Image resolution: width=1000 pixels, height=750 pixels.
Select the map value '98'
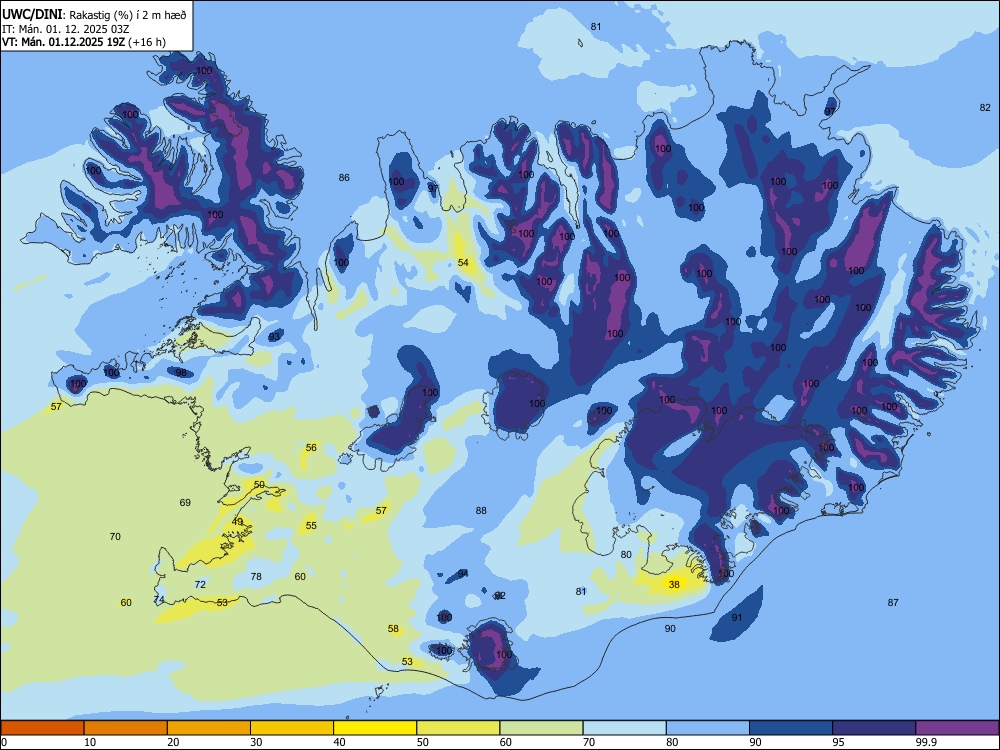click(181, 372)
